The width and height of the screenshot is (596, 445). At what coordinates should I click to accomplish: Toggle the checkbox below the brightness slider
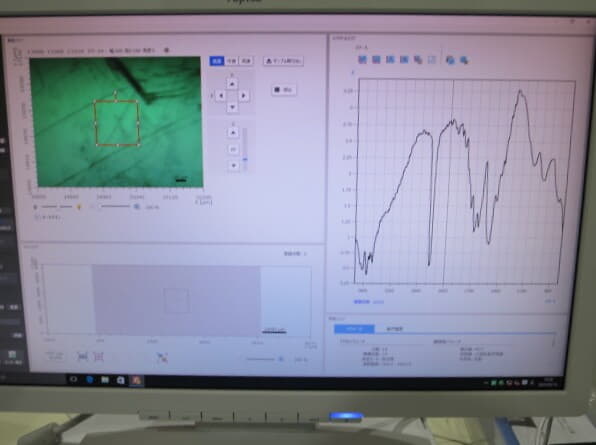point(37,217)
